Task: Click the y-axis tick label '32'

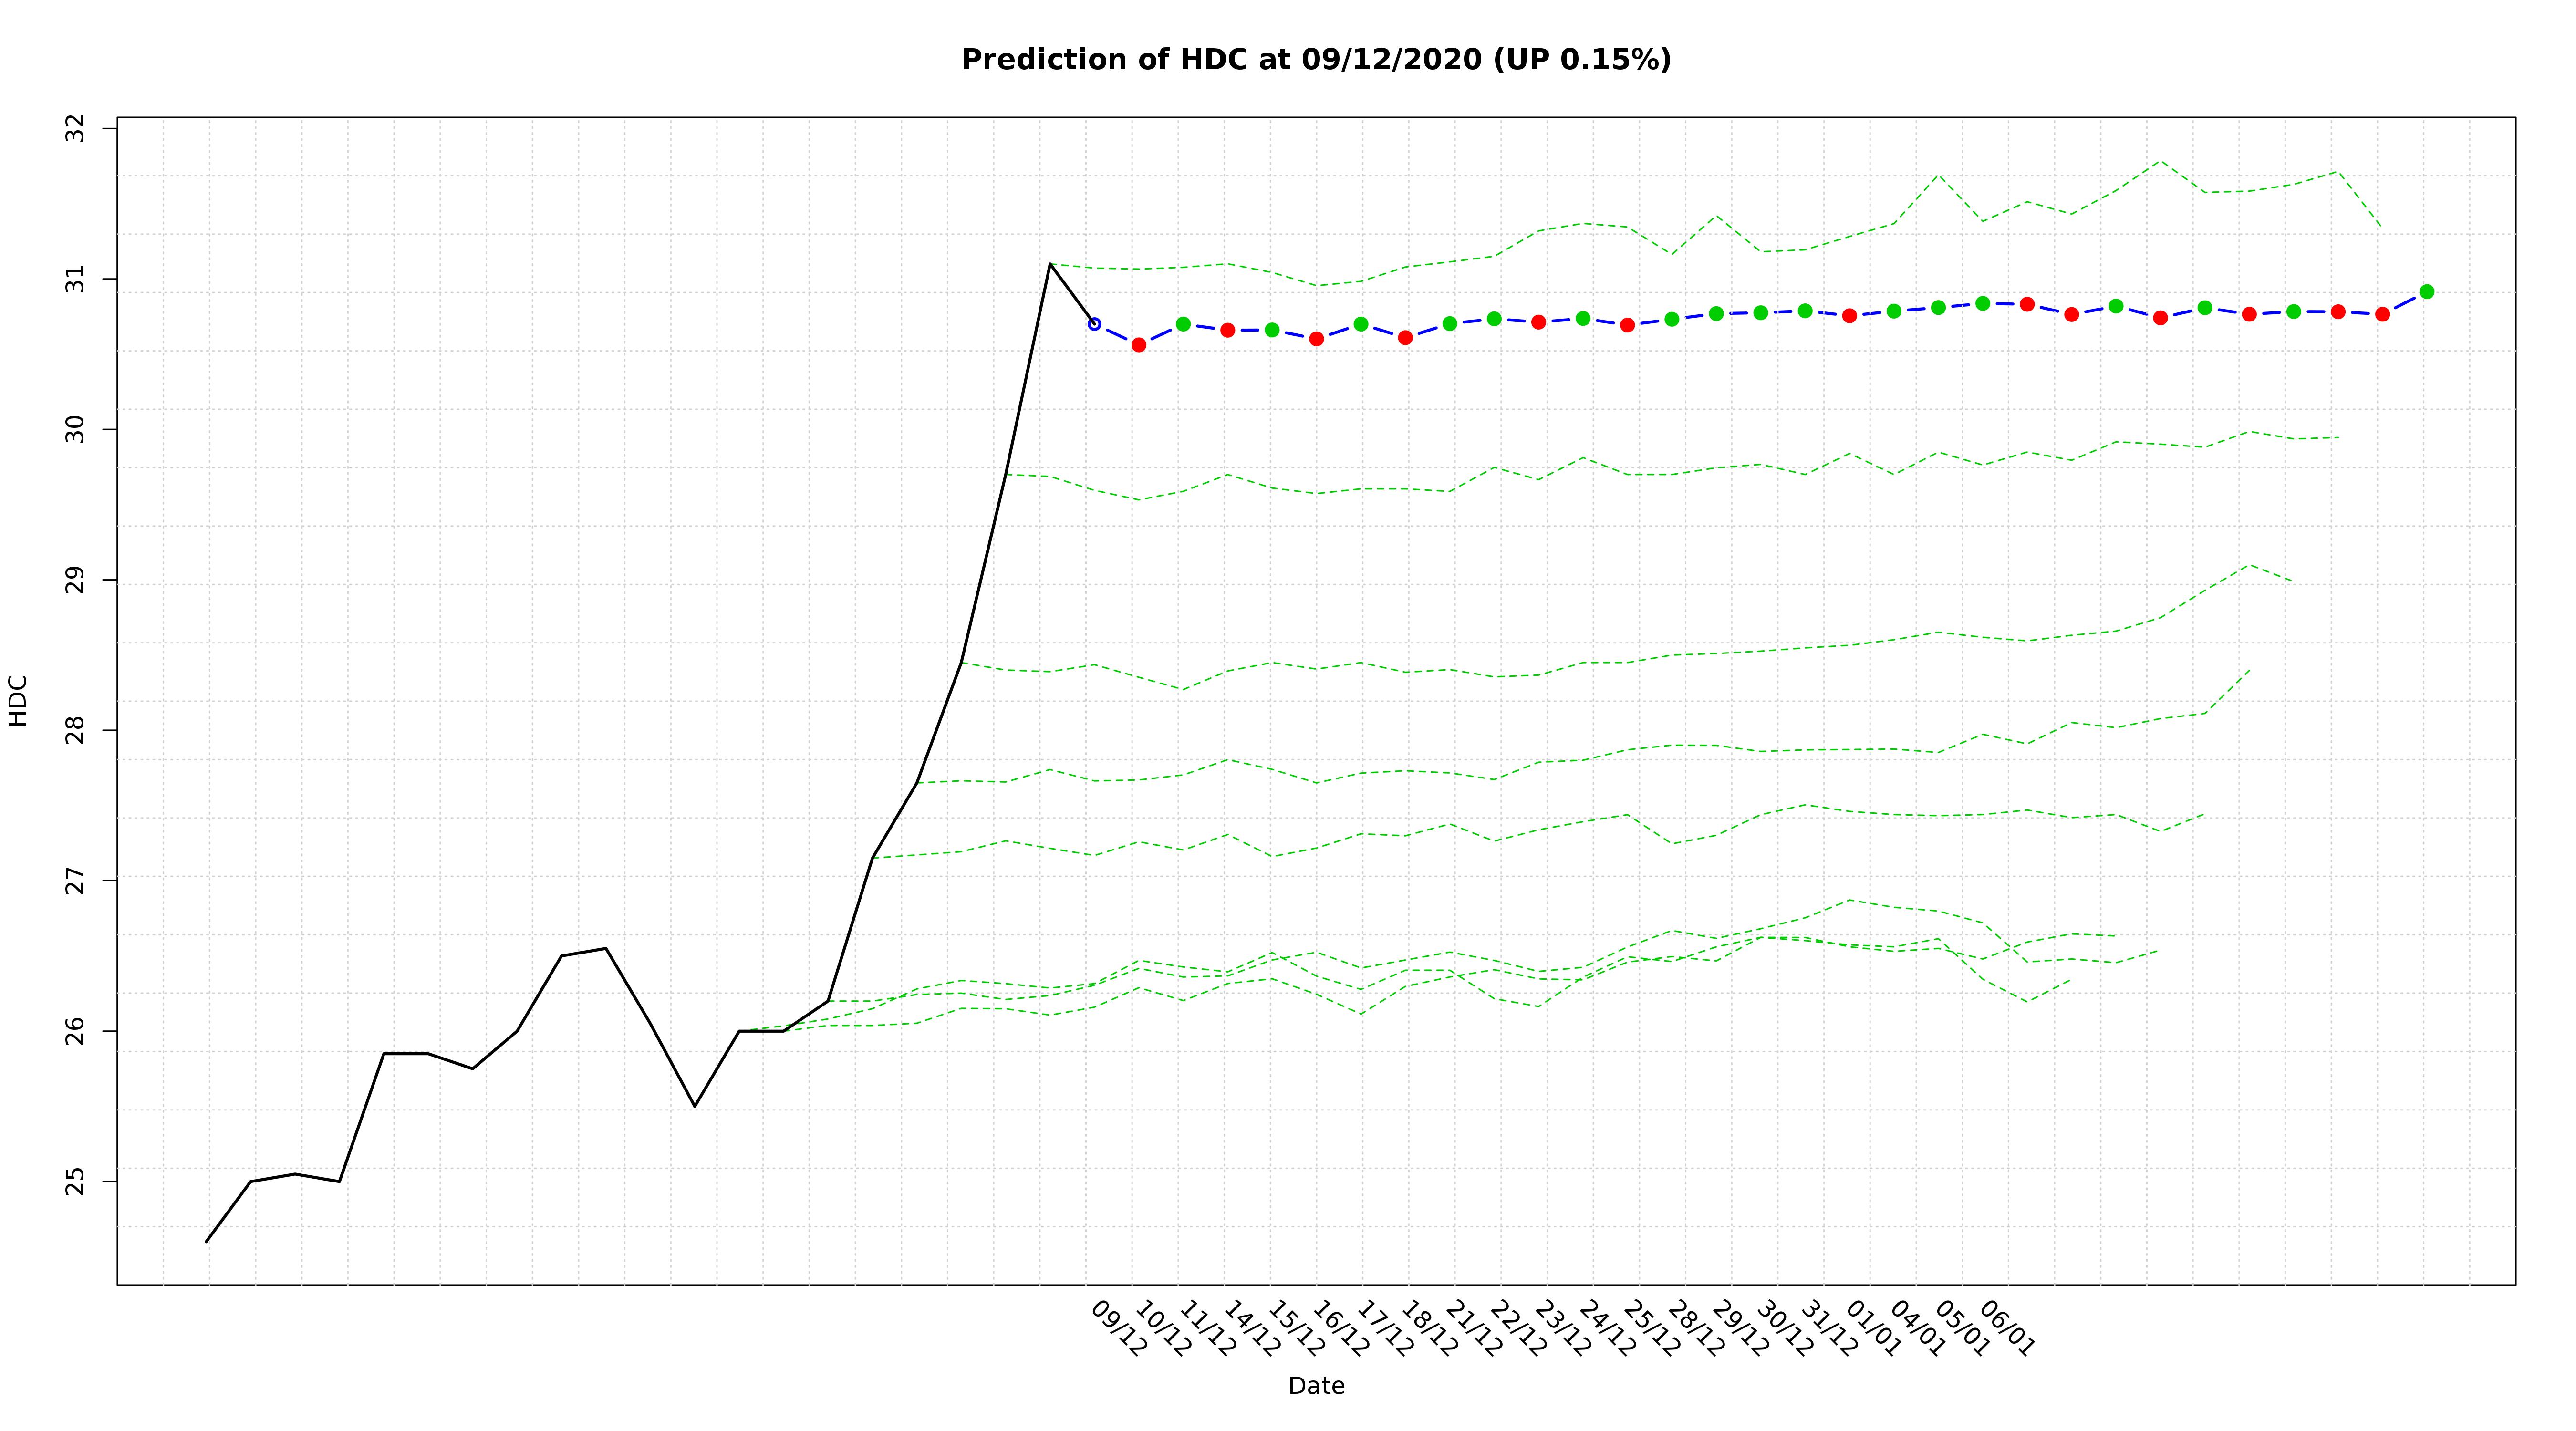Action: 76,129
